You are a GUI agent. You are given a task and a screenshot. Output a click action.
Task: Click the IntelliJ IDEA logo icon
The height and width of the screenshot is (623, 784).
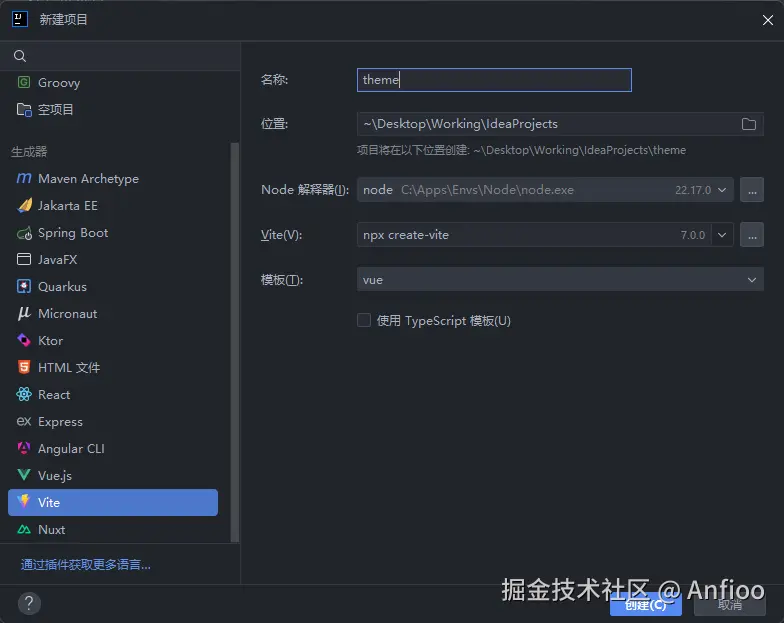click(20, 20)
